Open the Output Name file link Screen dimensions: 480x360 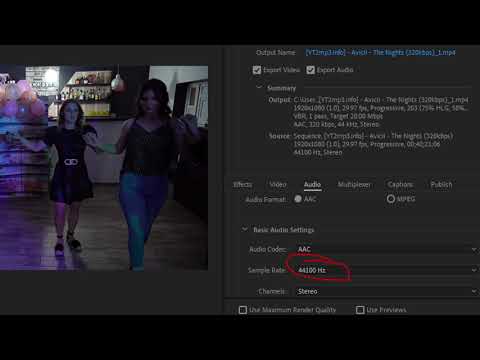click(380, 53)
